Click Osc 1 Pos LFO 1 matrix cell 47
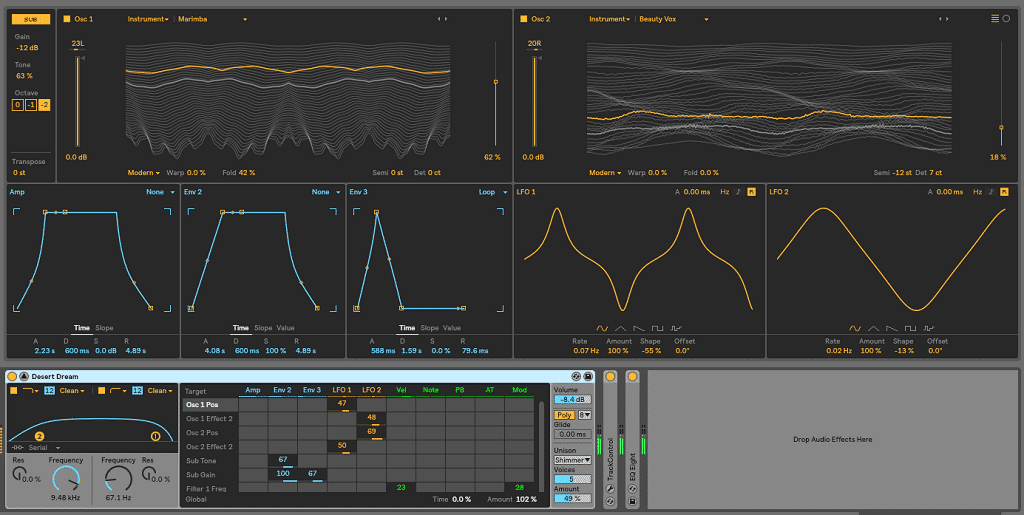The image size is (1024, 515). coord(342,405)
